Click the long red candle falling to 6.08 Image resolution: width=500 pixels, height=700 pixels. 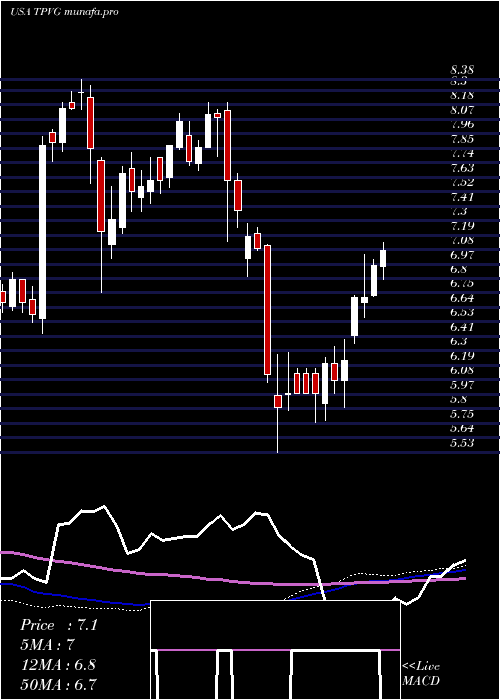click(267, 309)
